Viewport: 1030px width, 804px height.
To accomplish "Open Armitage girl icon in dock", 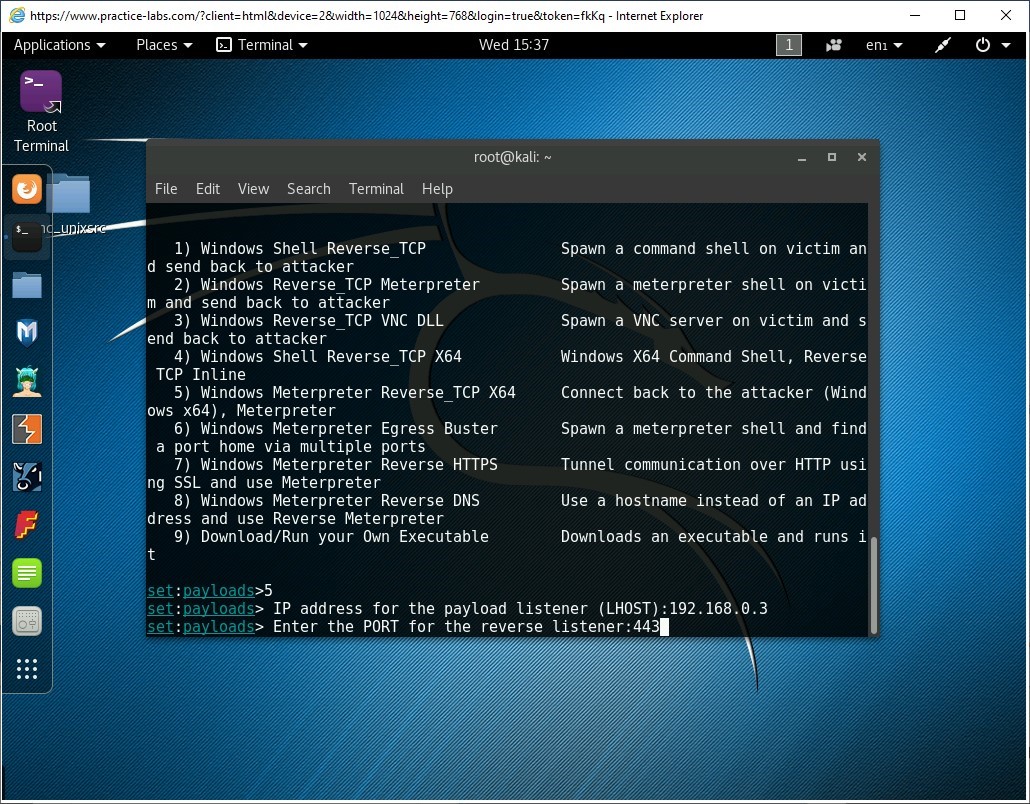I will 27,381.
